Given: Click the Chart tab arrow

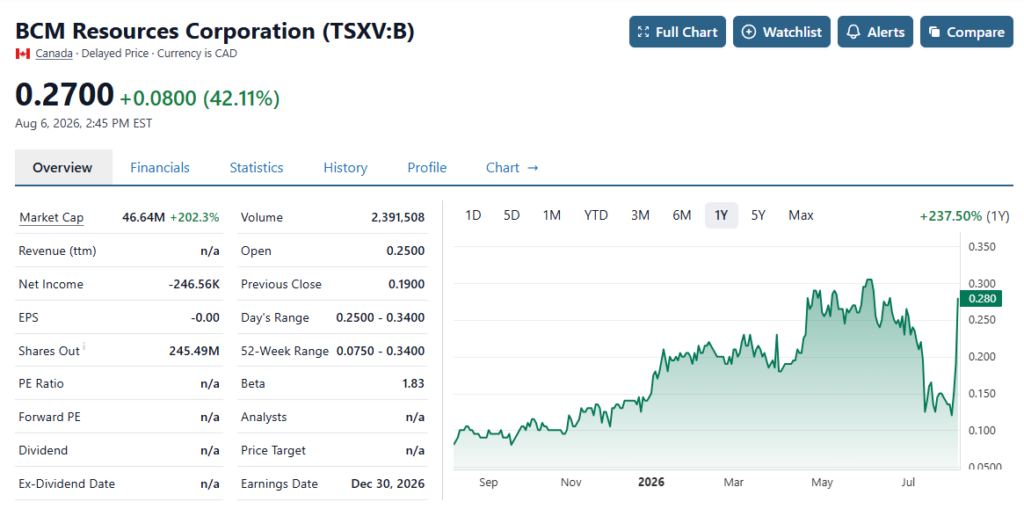Looking at the screenshot, I should [x=532, y=168].
